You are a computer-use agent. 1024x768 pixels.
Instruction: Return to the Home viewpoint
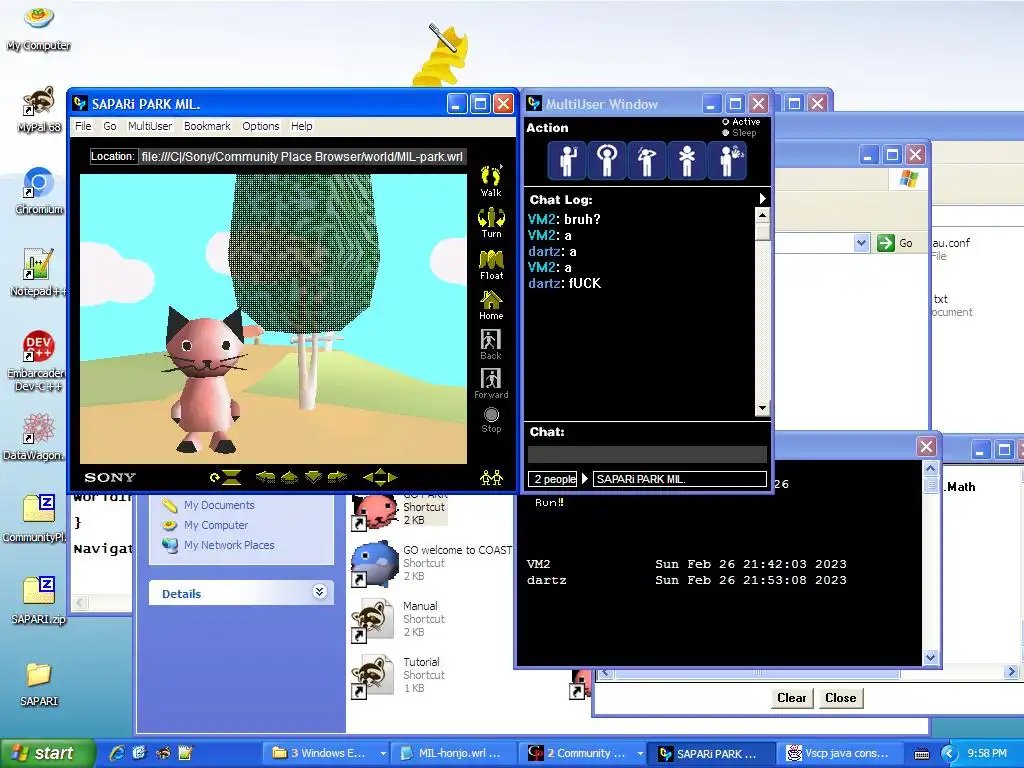pos(491,305)
